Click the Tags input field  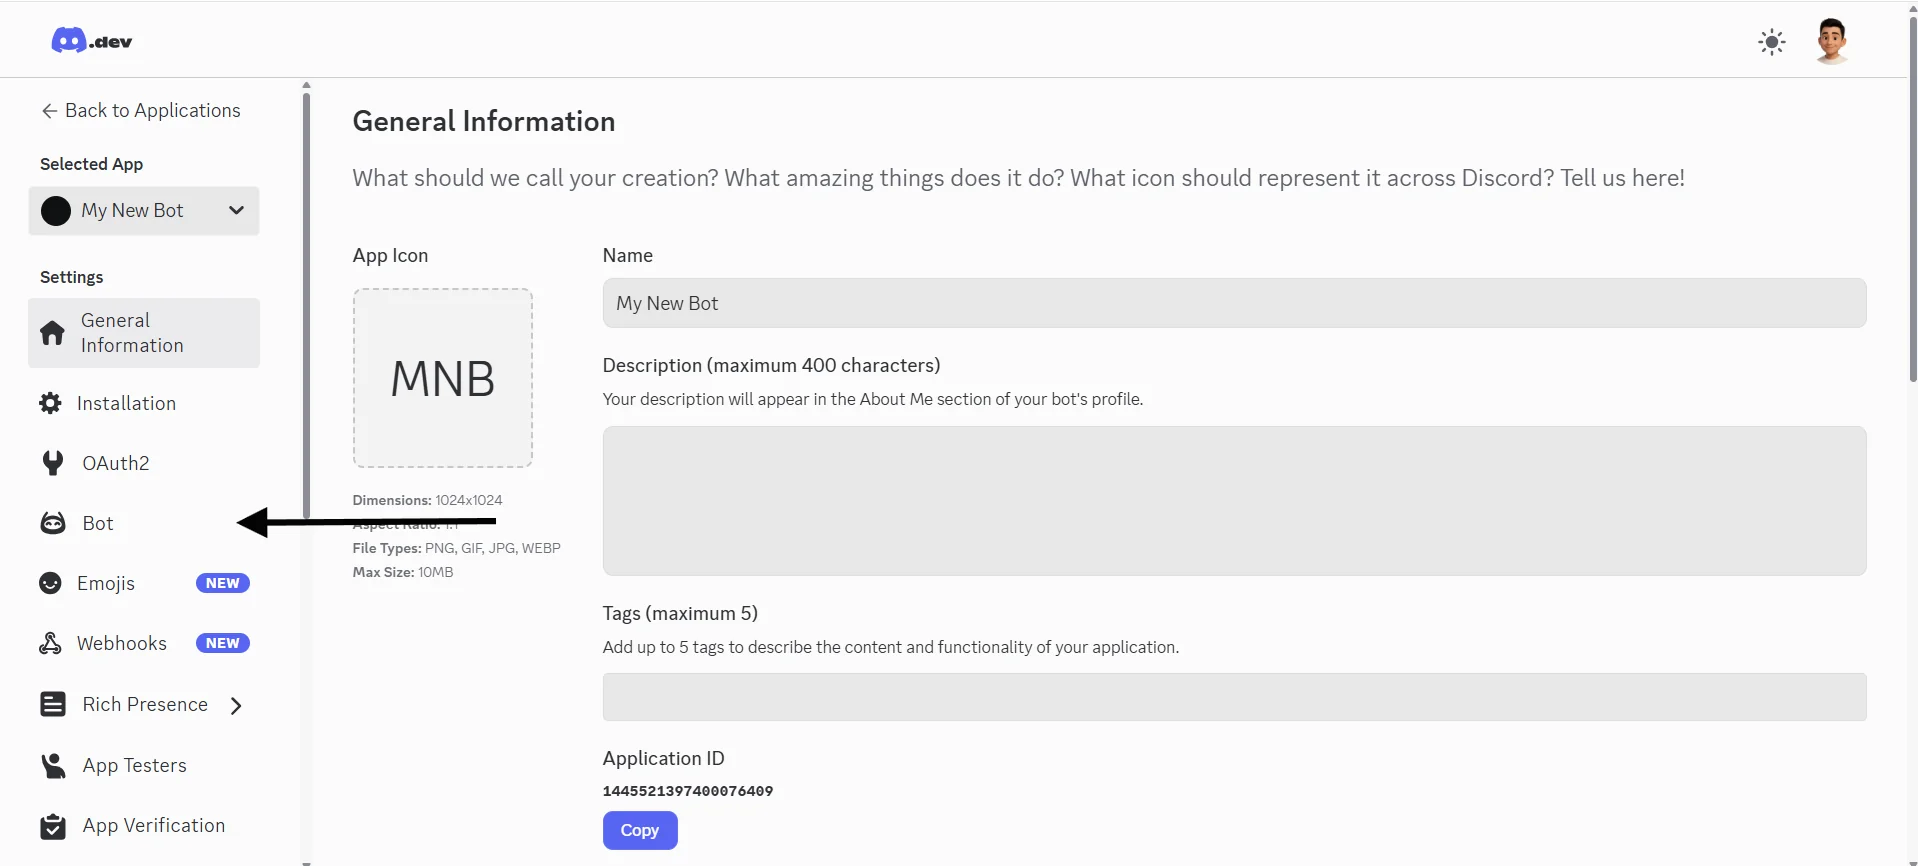1233,697
